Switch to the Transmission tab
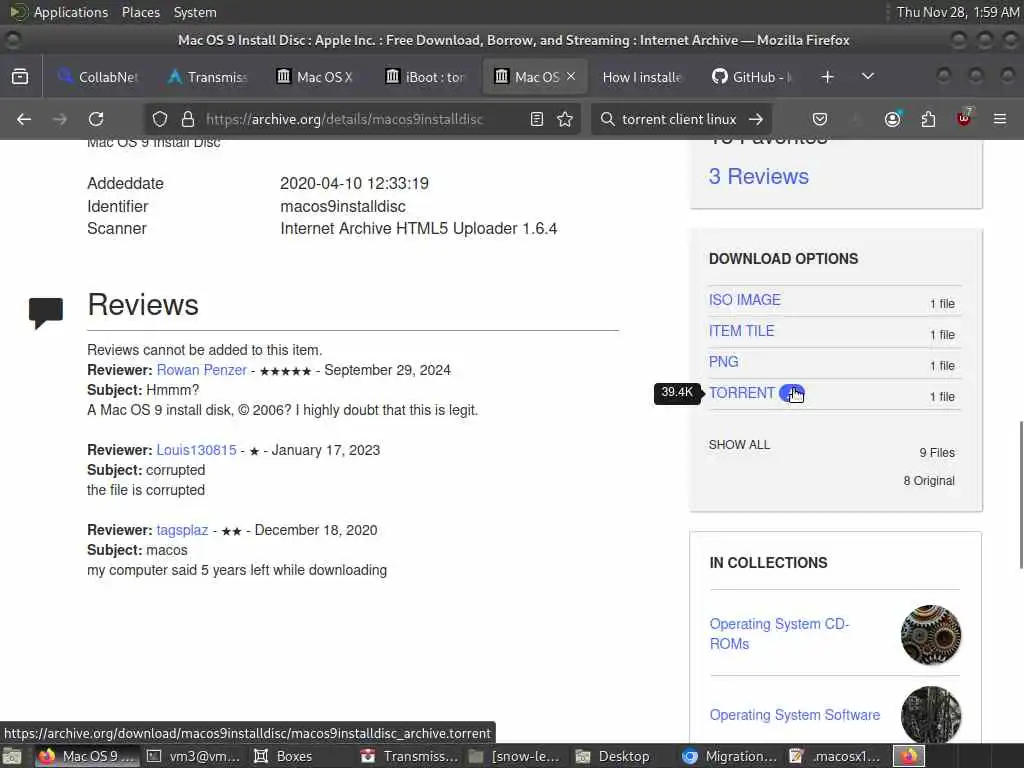This screenshot has width=1024, height=768. (208, 77)
